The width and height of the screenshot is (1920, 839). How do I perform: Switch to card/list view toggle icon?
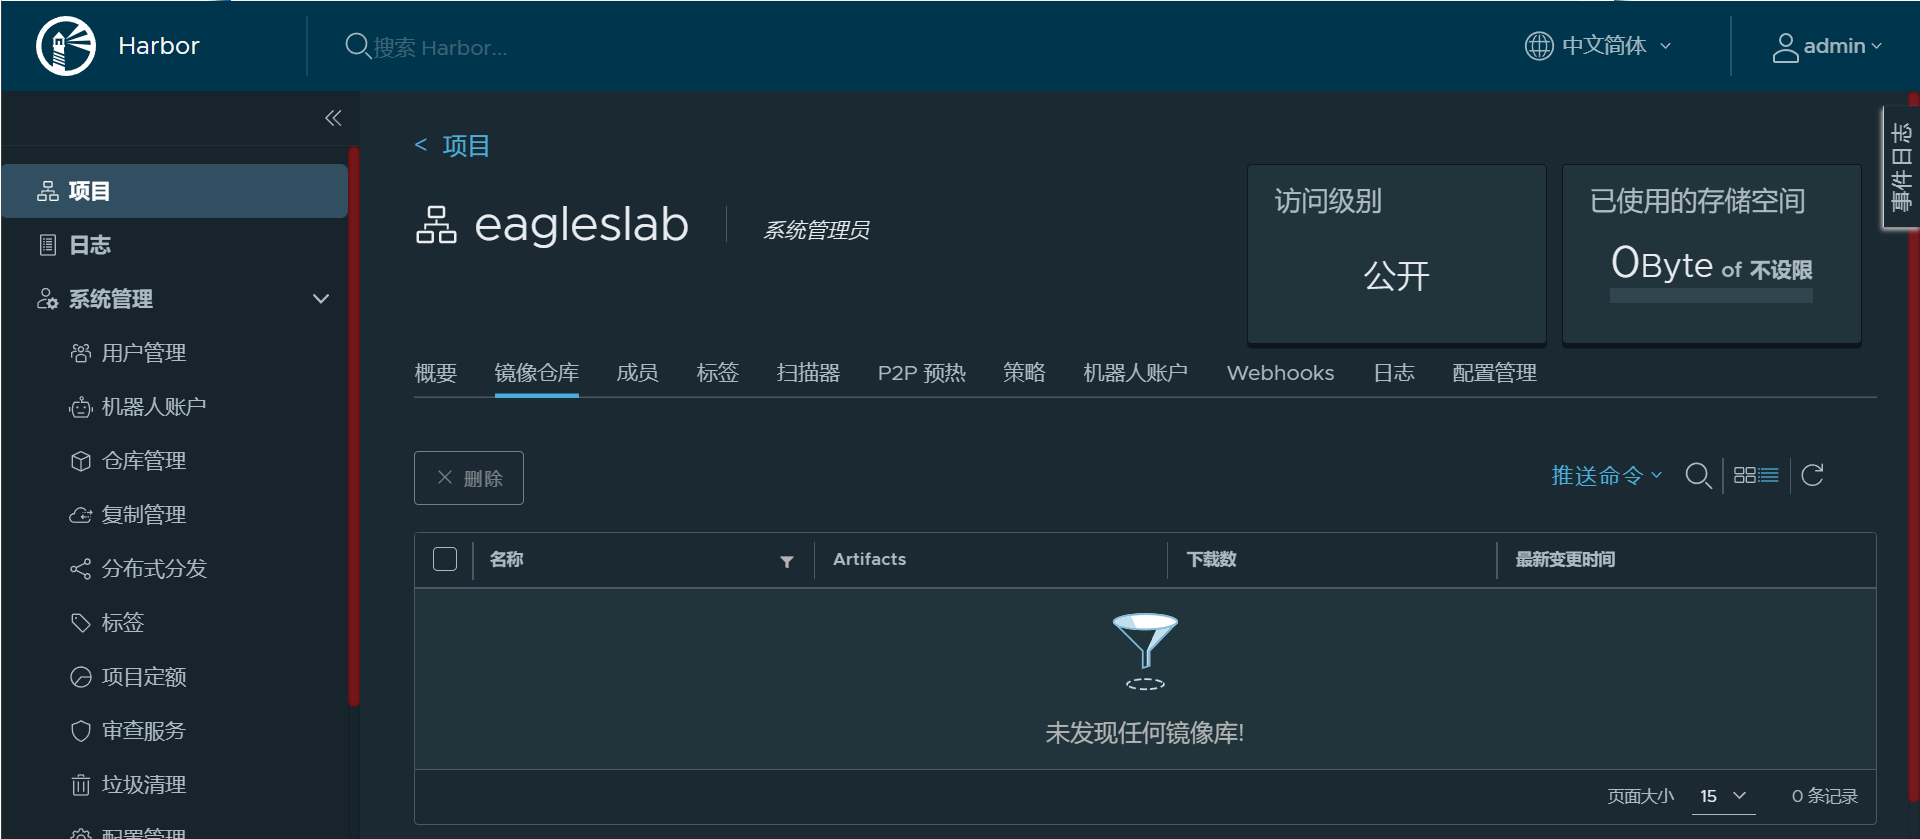[1756, 475]
